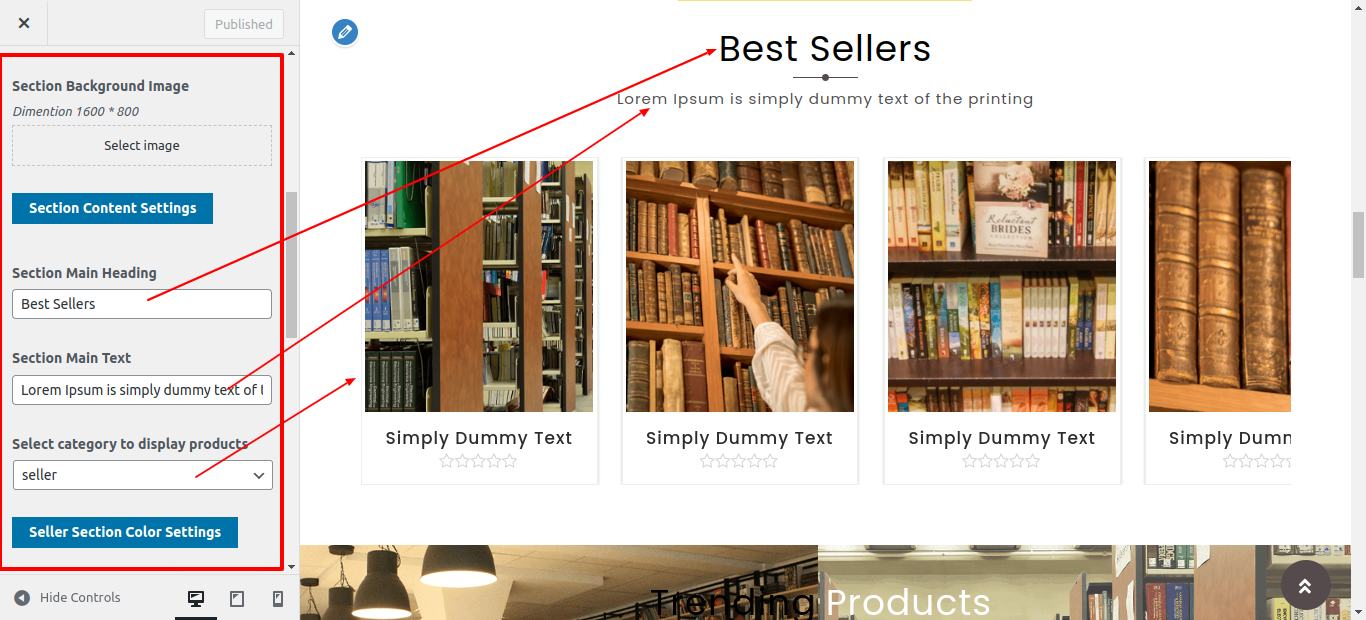Rate first Simply Dummy Text product stars
The height and width of the screenshot is (620, 1366).
click(479, 461)
